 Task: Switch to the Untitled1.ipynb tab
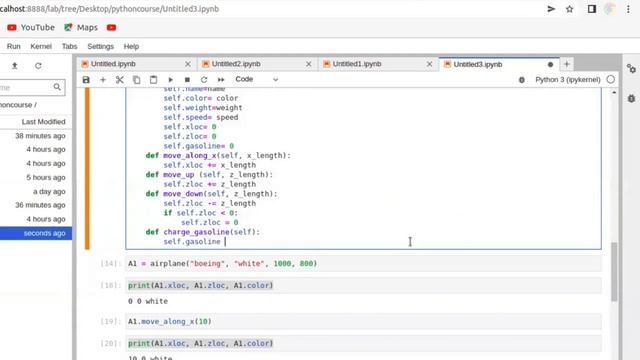(x=378, y=64)
